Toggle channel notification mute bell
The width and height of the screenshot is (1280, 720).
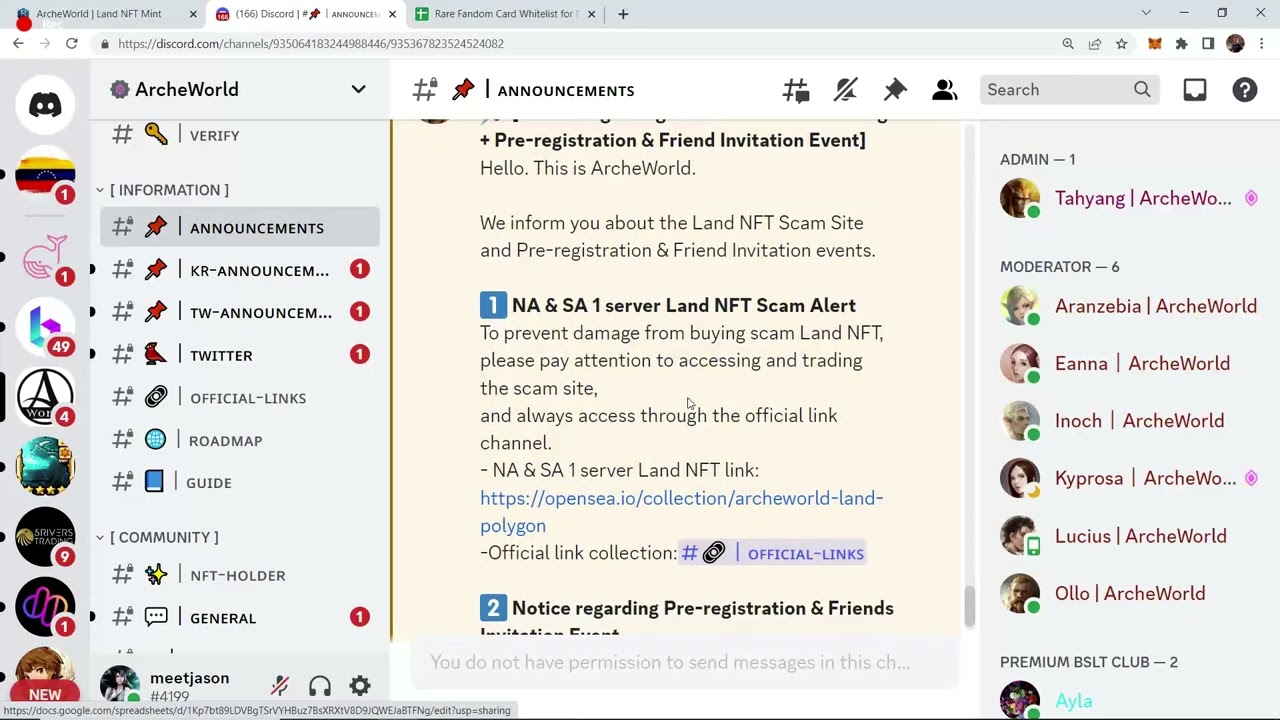click(x=845, y=90)
